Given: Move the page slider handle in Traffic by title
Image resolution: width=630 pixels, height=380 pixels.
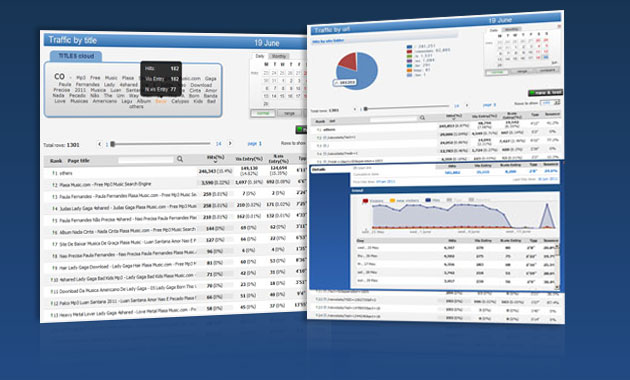Looking at the screenshot, I should coord(113,144).
